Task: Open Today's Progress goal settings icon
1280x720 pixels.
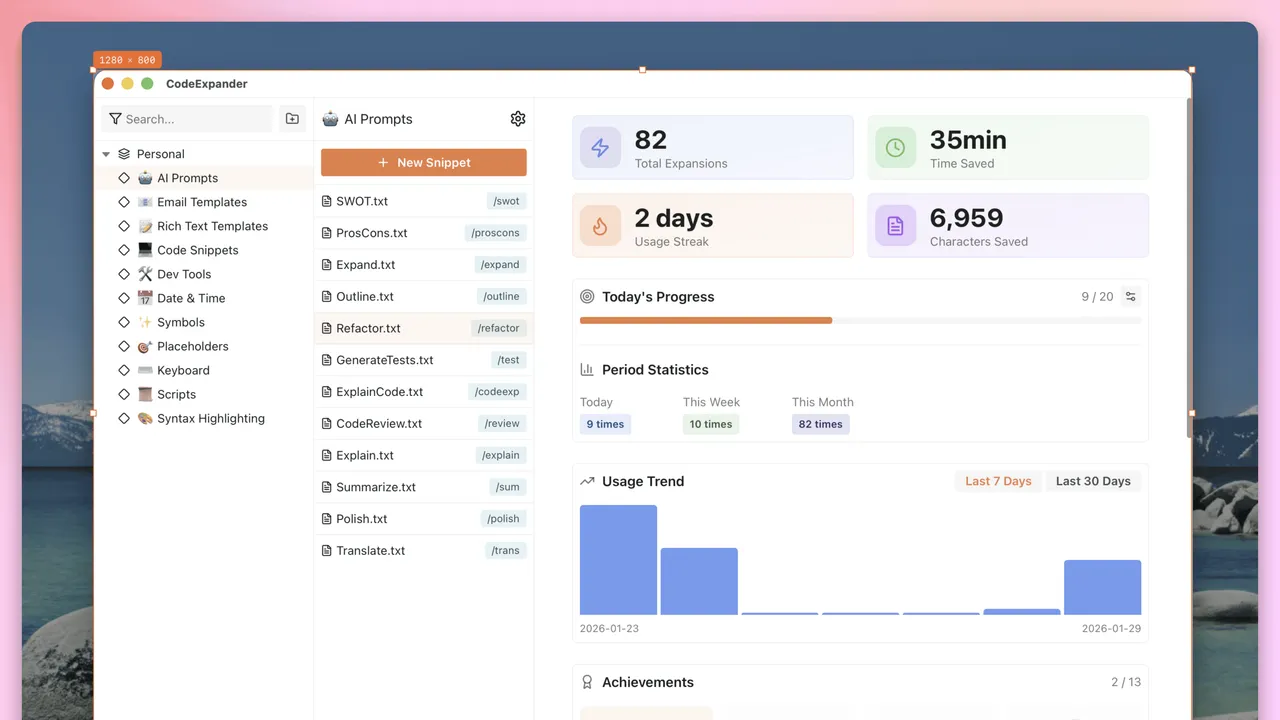Action: [1131, 297]
